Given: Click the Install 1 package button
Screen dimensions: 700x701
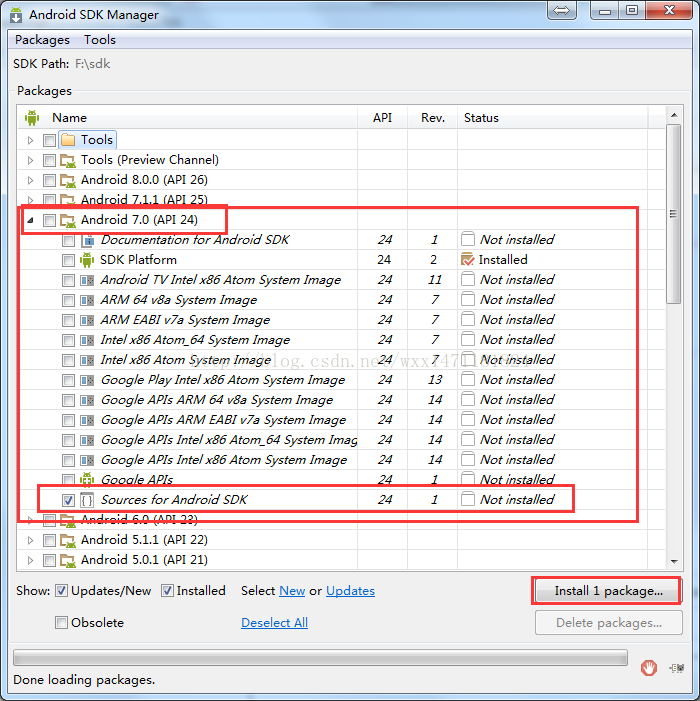Looking at the screenshot, I should coord(608,591).
